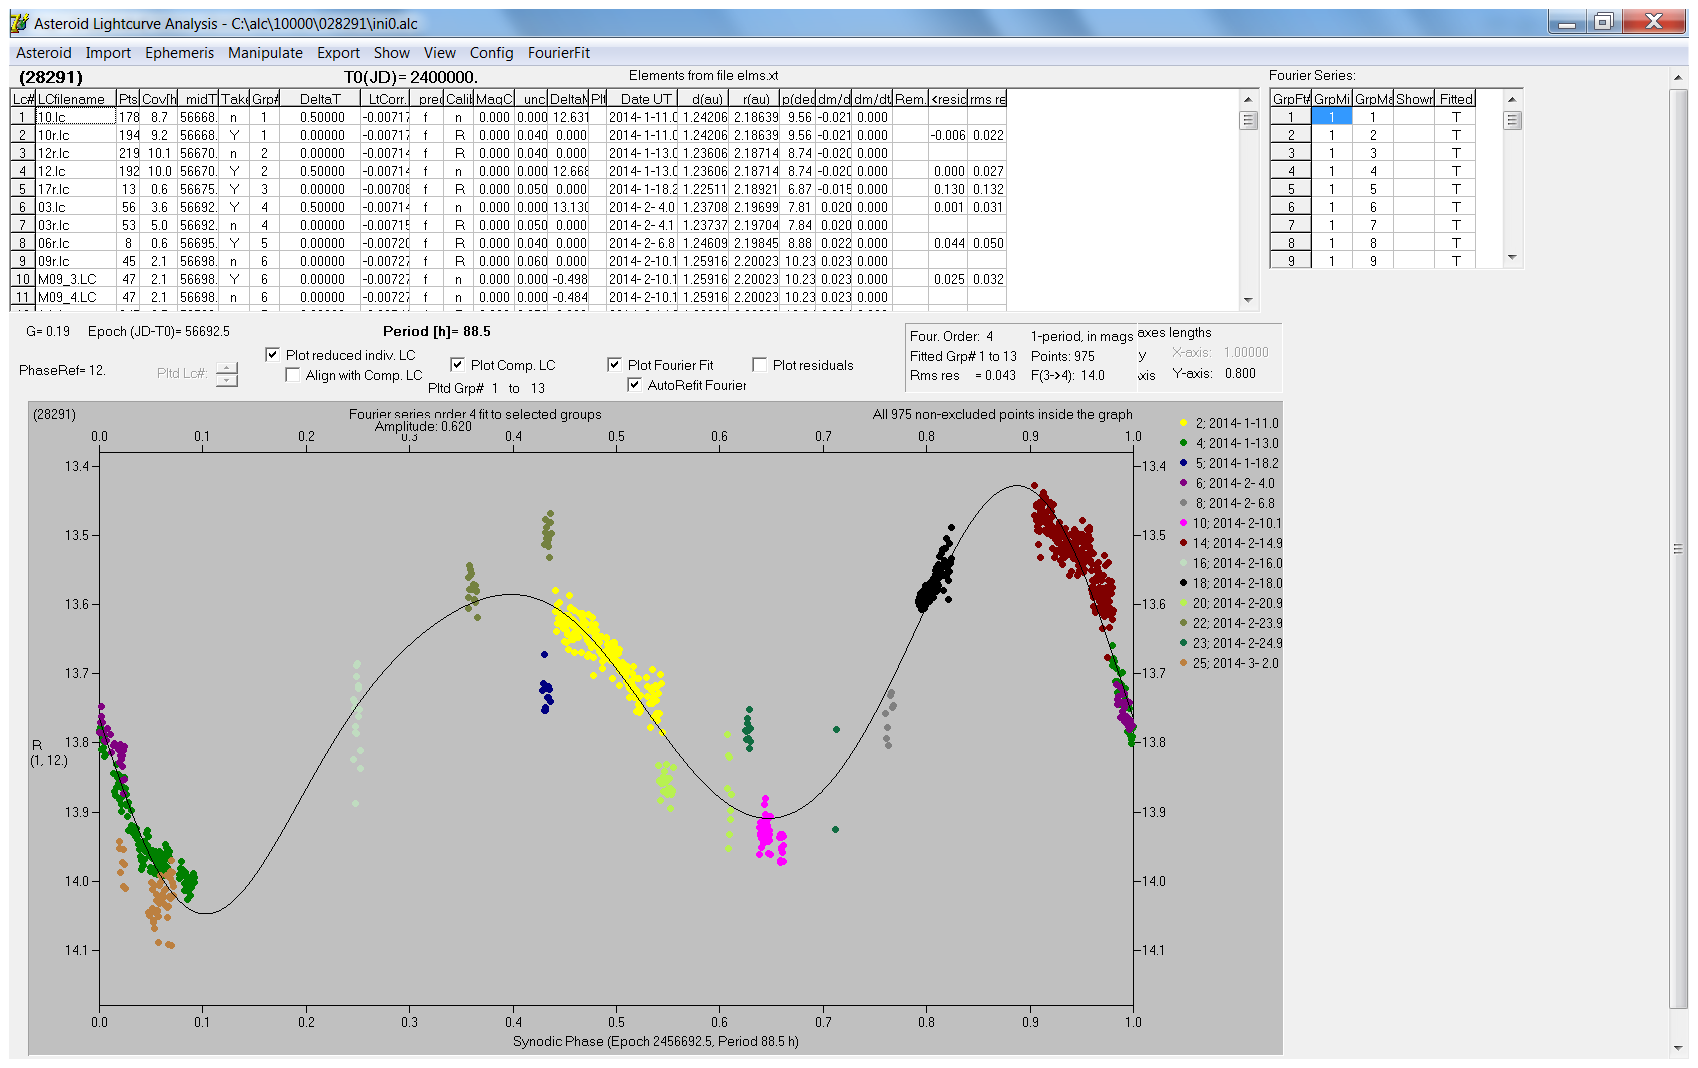Select the 10r.lc row filename
This screenshot has width=1698, height=1068.
[x=76, y=135]
